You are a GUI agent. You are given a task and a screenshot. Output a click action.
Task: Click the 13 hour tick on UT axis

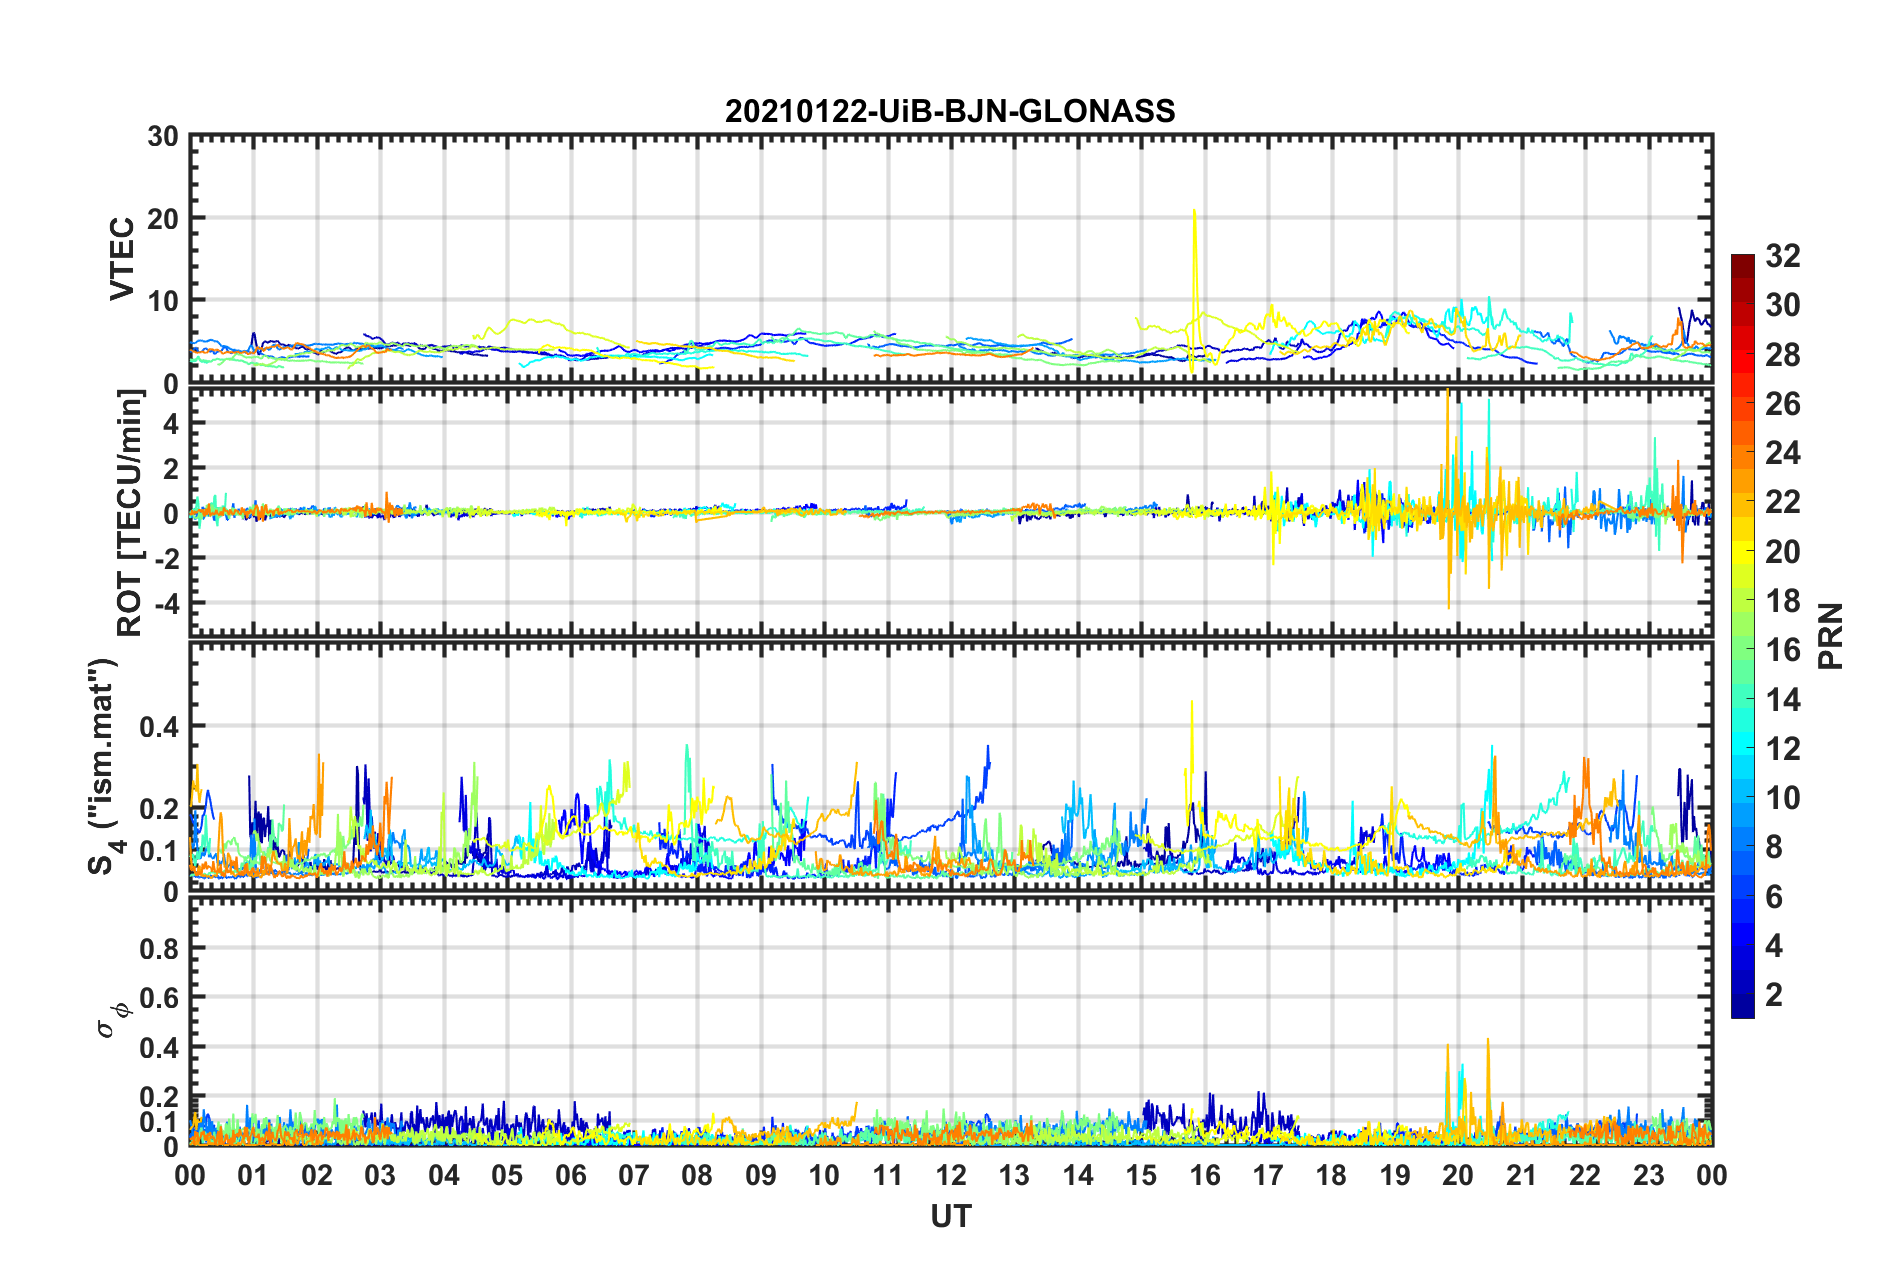click(x=1014, y=1175)
